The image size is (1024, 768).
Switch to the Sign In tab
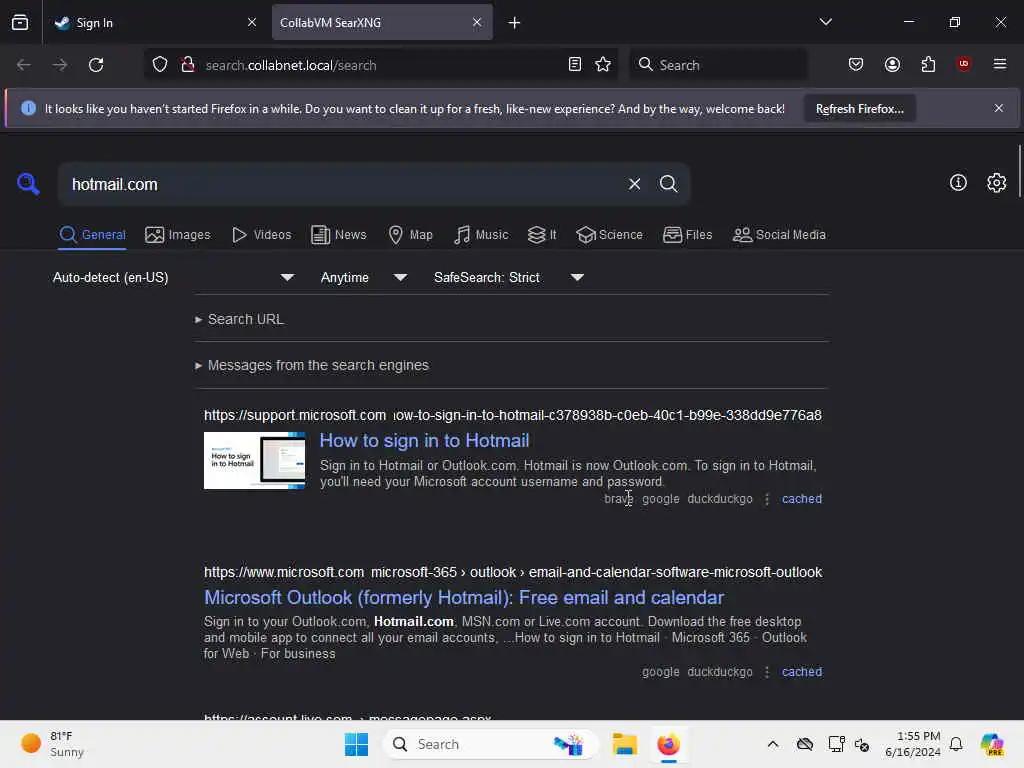155,23
